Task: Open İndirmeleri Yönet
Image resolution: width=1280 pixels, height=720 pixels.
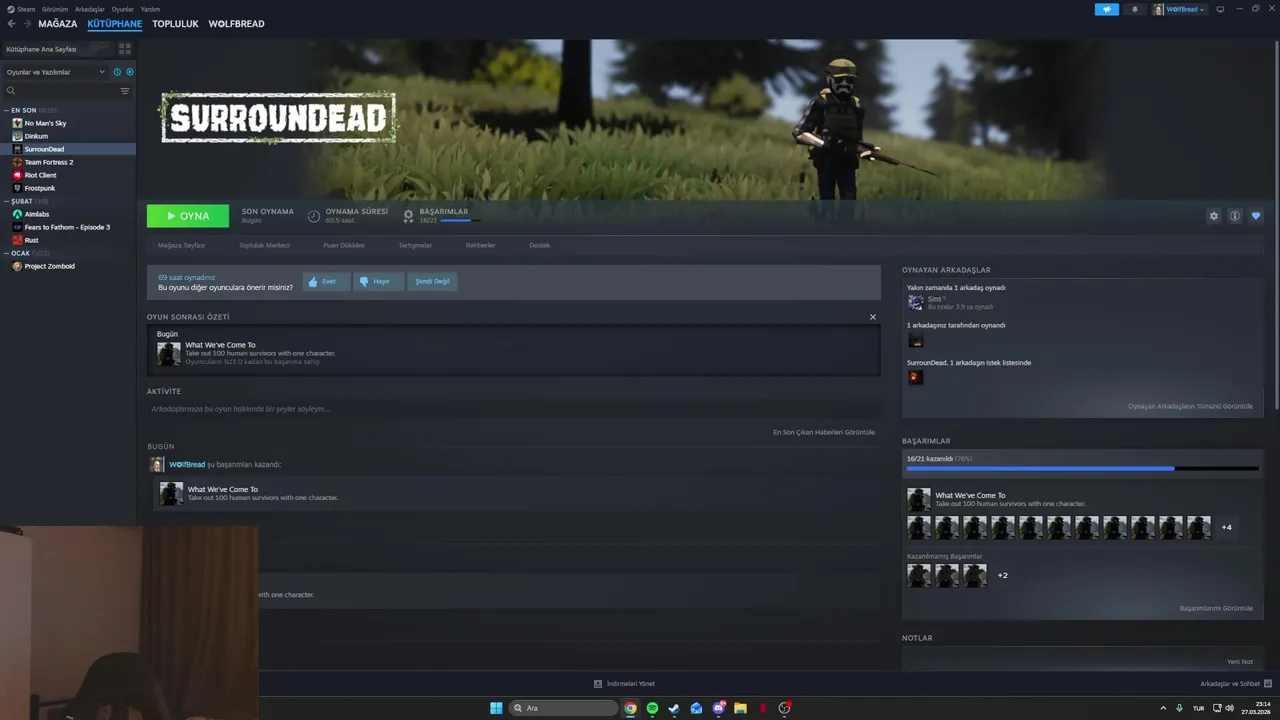Action: pyautogui.click(x=625, y=684)
